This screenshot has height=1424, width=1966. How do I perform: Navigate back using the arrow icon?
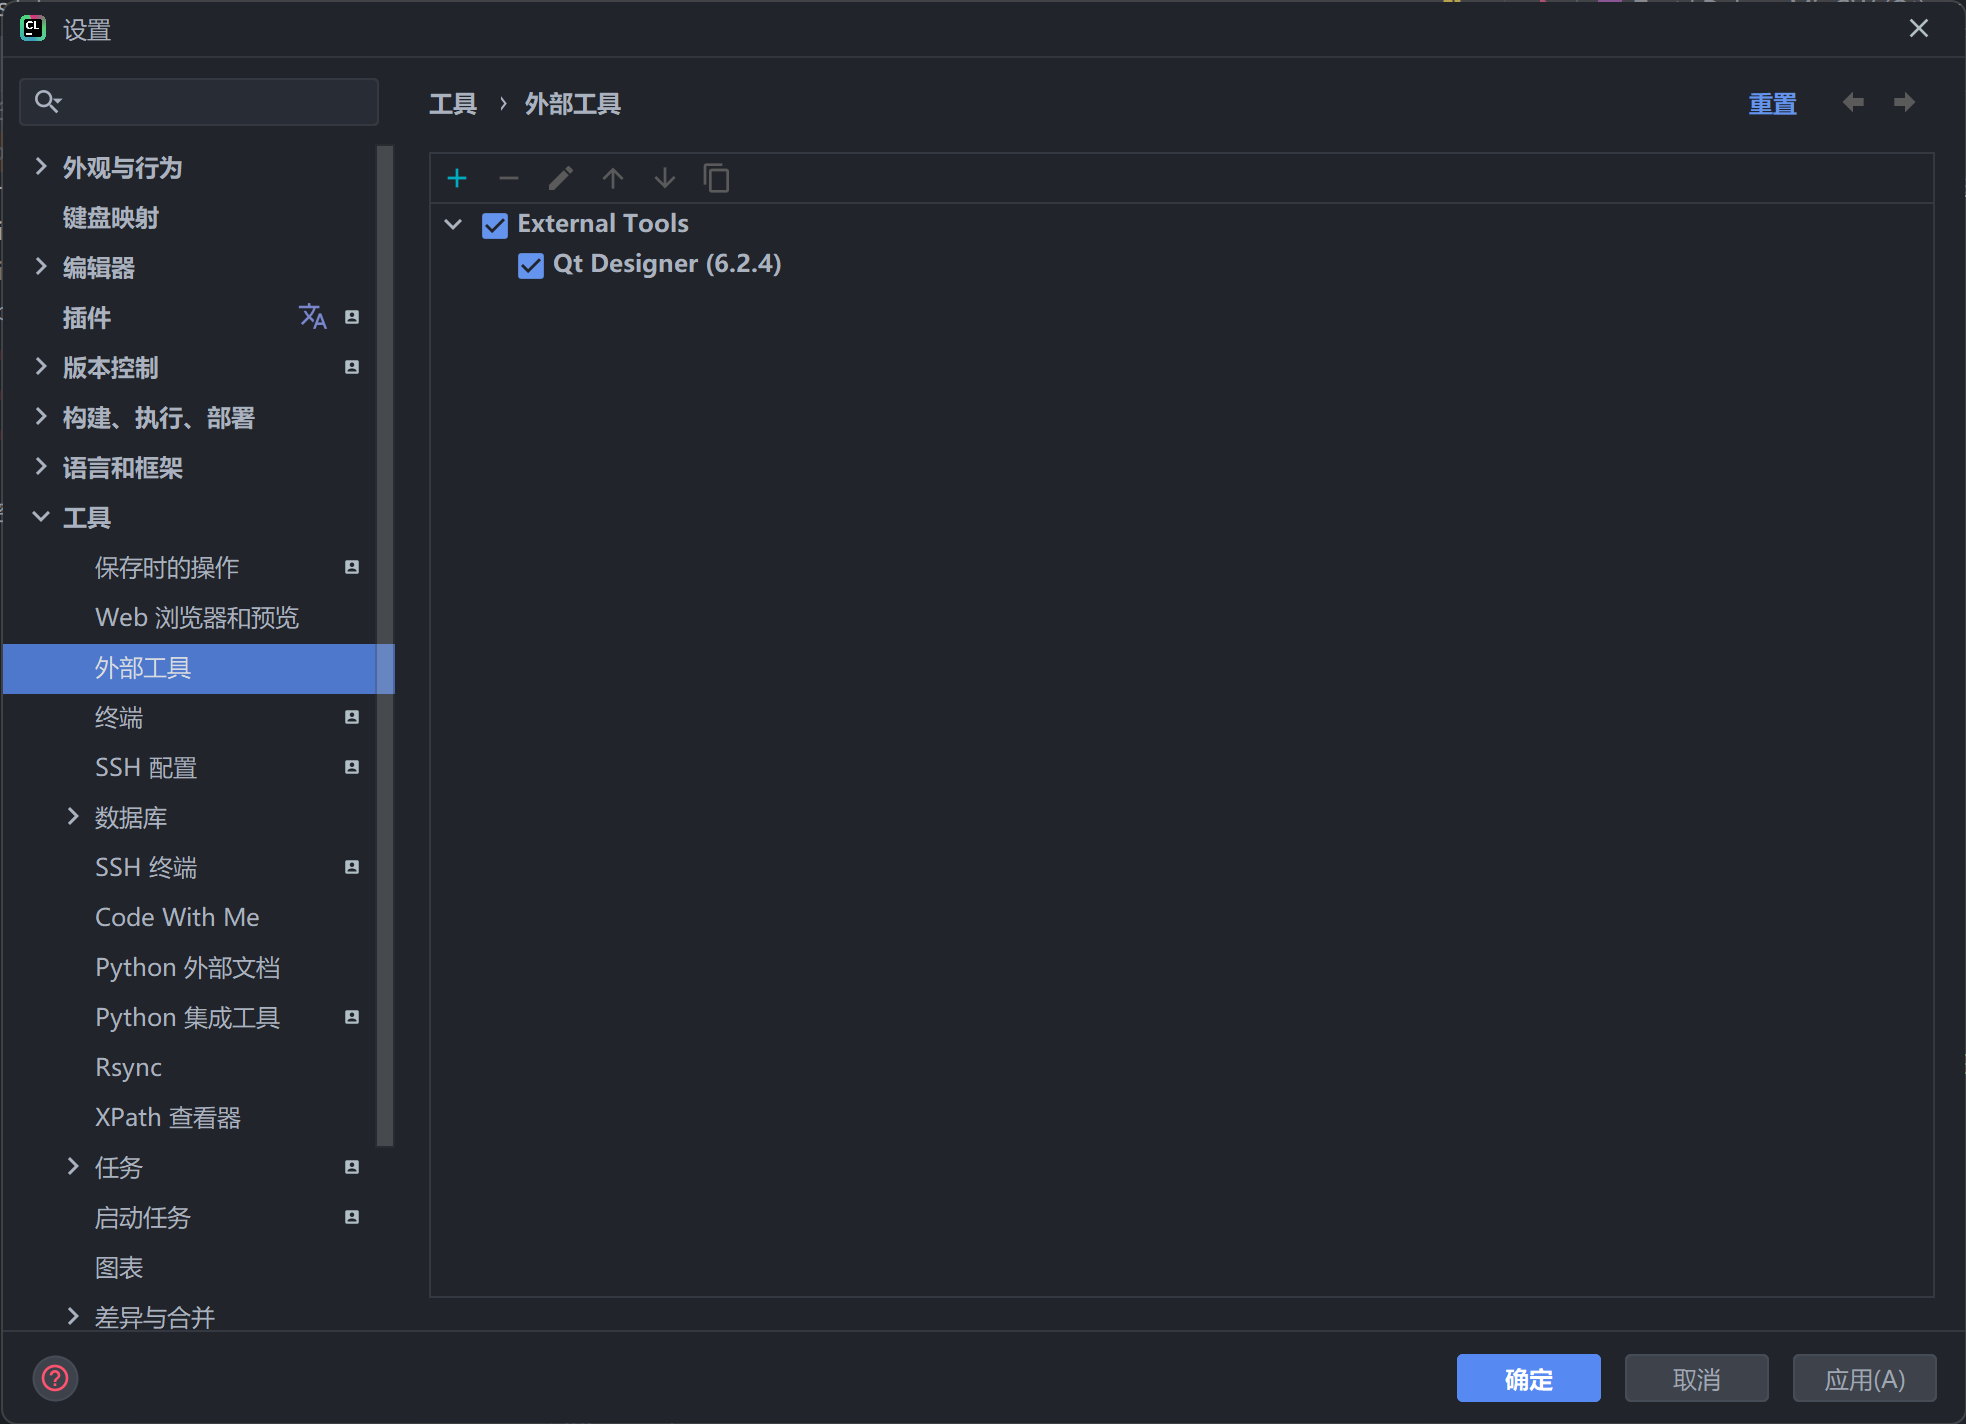pyautogui.click(x=1853, y=103)
